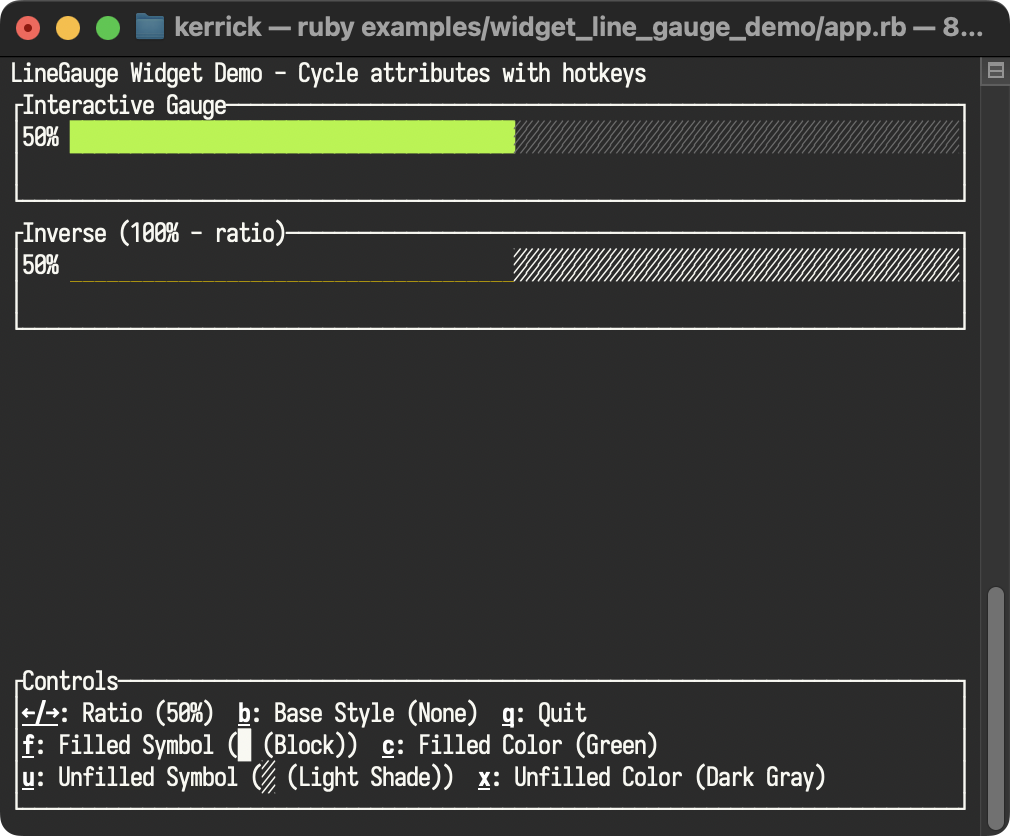Click the "Controls" panel title
Image resolution: width=1010 pixels, height=836 pixels.
70,681
